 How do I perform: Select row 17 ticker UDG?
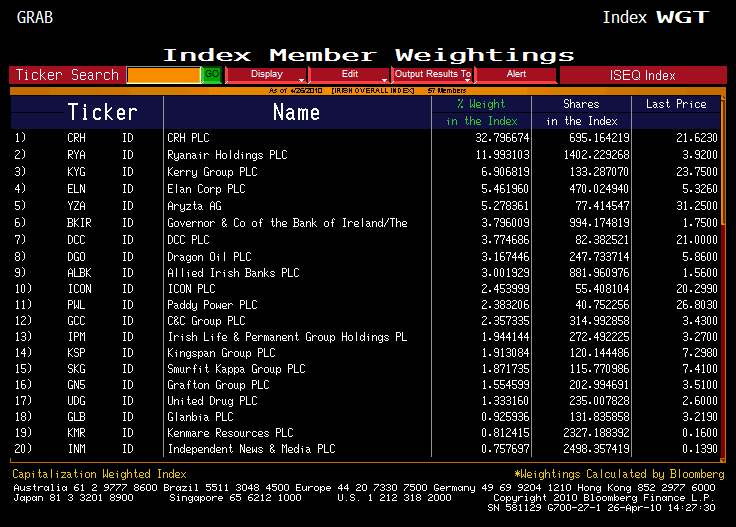pos(77,401)
